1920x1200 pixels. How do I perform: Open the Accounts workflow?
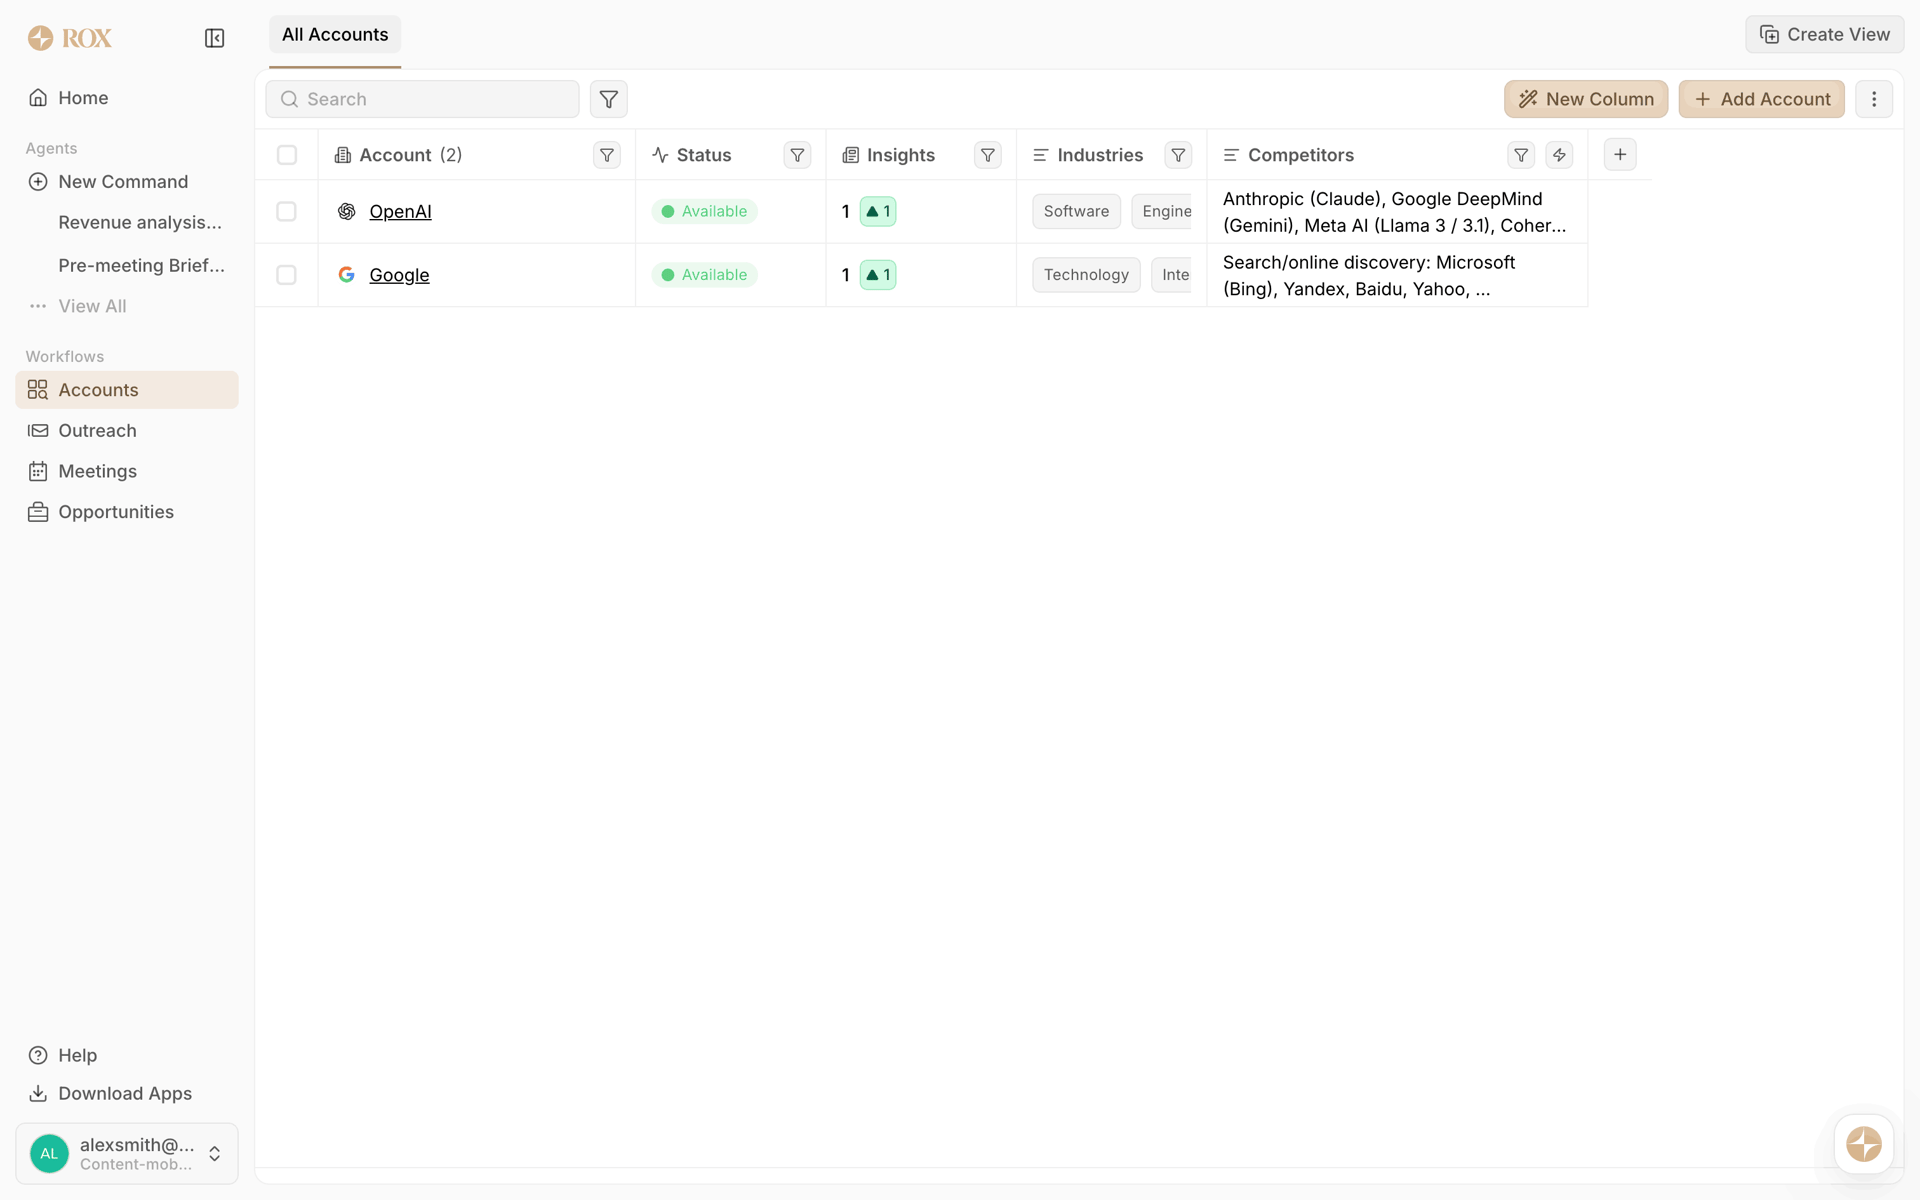click(x=127, y=390)
